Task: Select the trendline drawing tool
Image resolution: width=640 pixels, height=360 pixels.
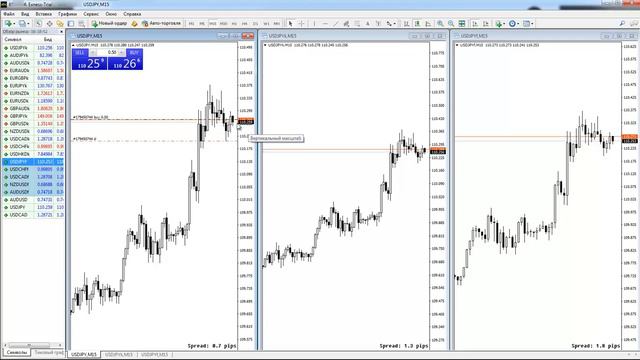Action: click(x=336, y=24)
